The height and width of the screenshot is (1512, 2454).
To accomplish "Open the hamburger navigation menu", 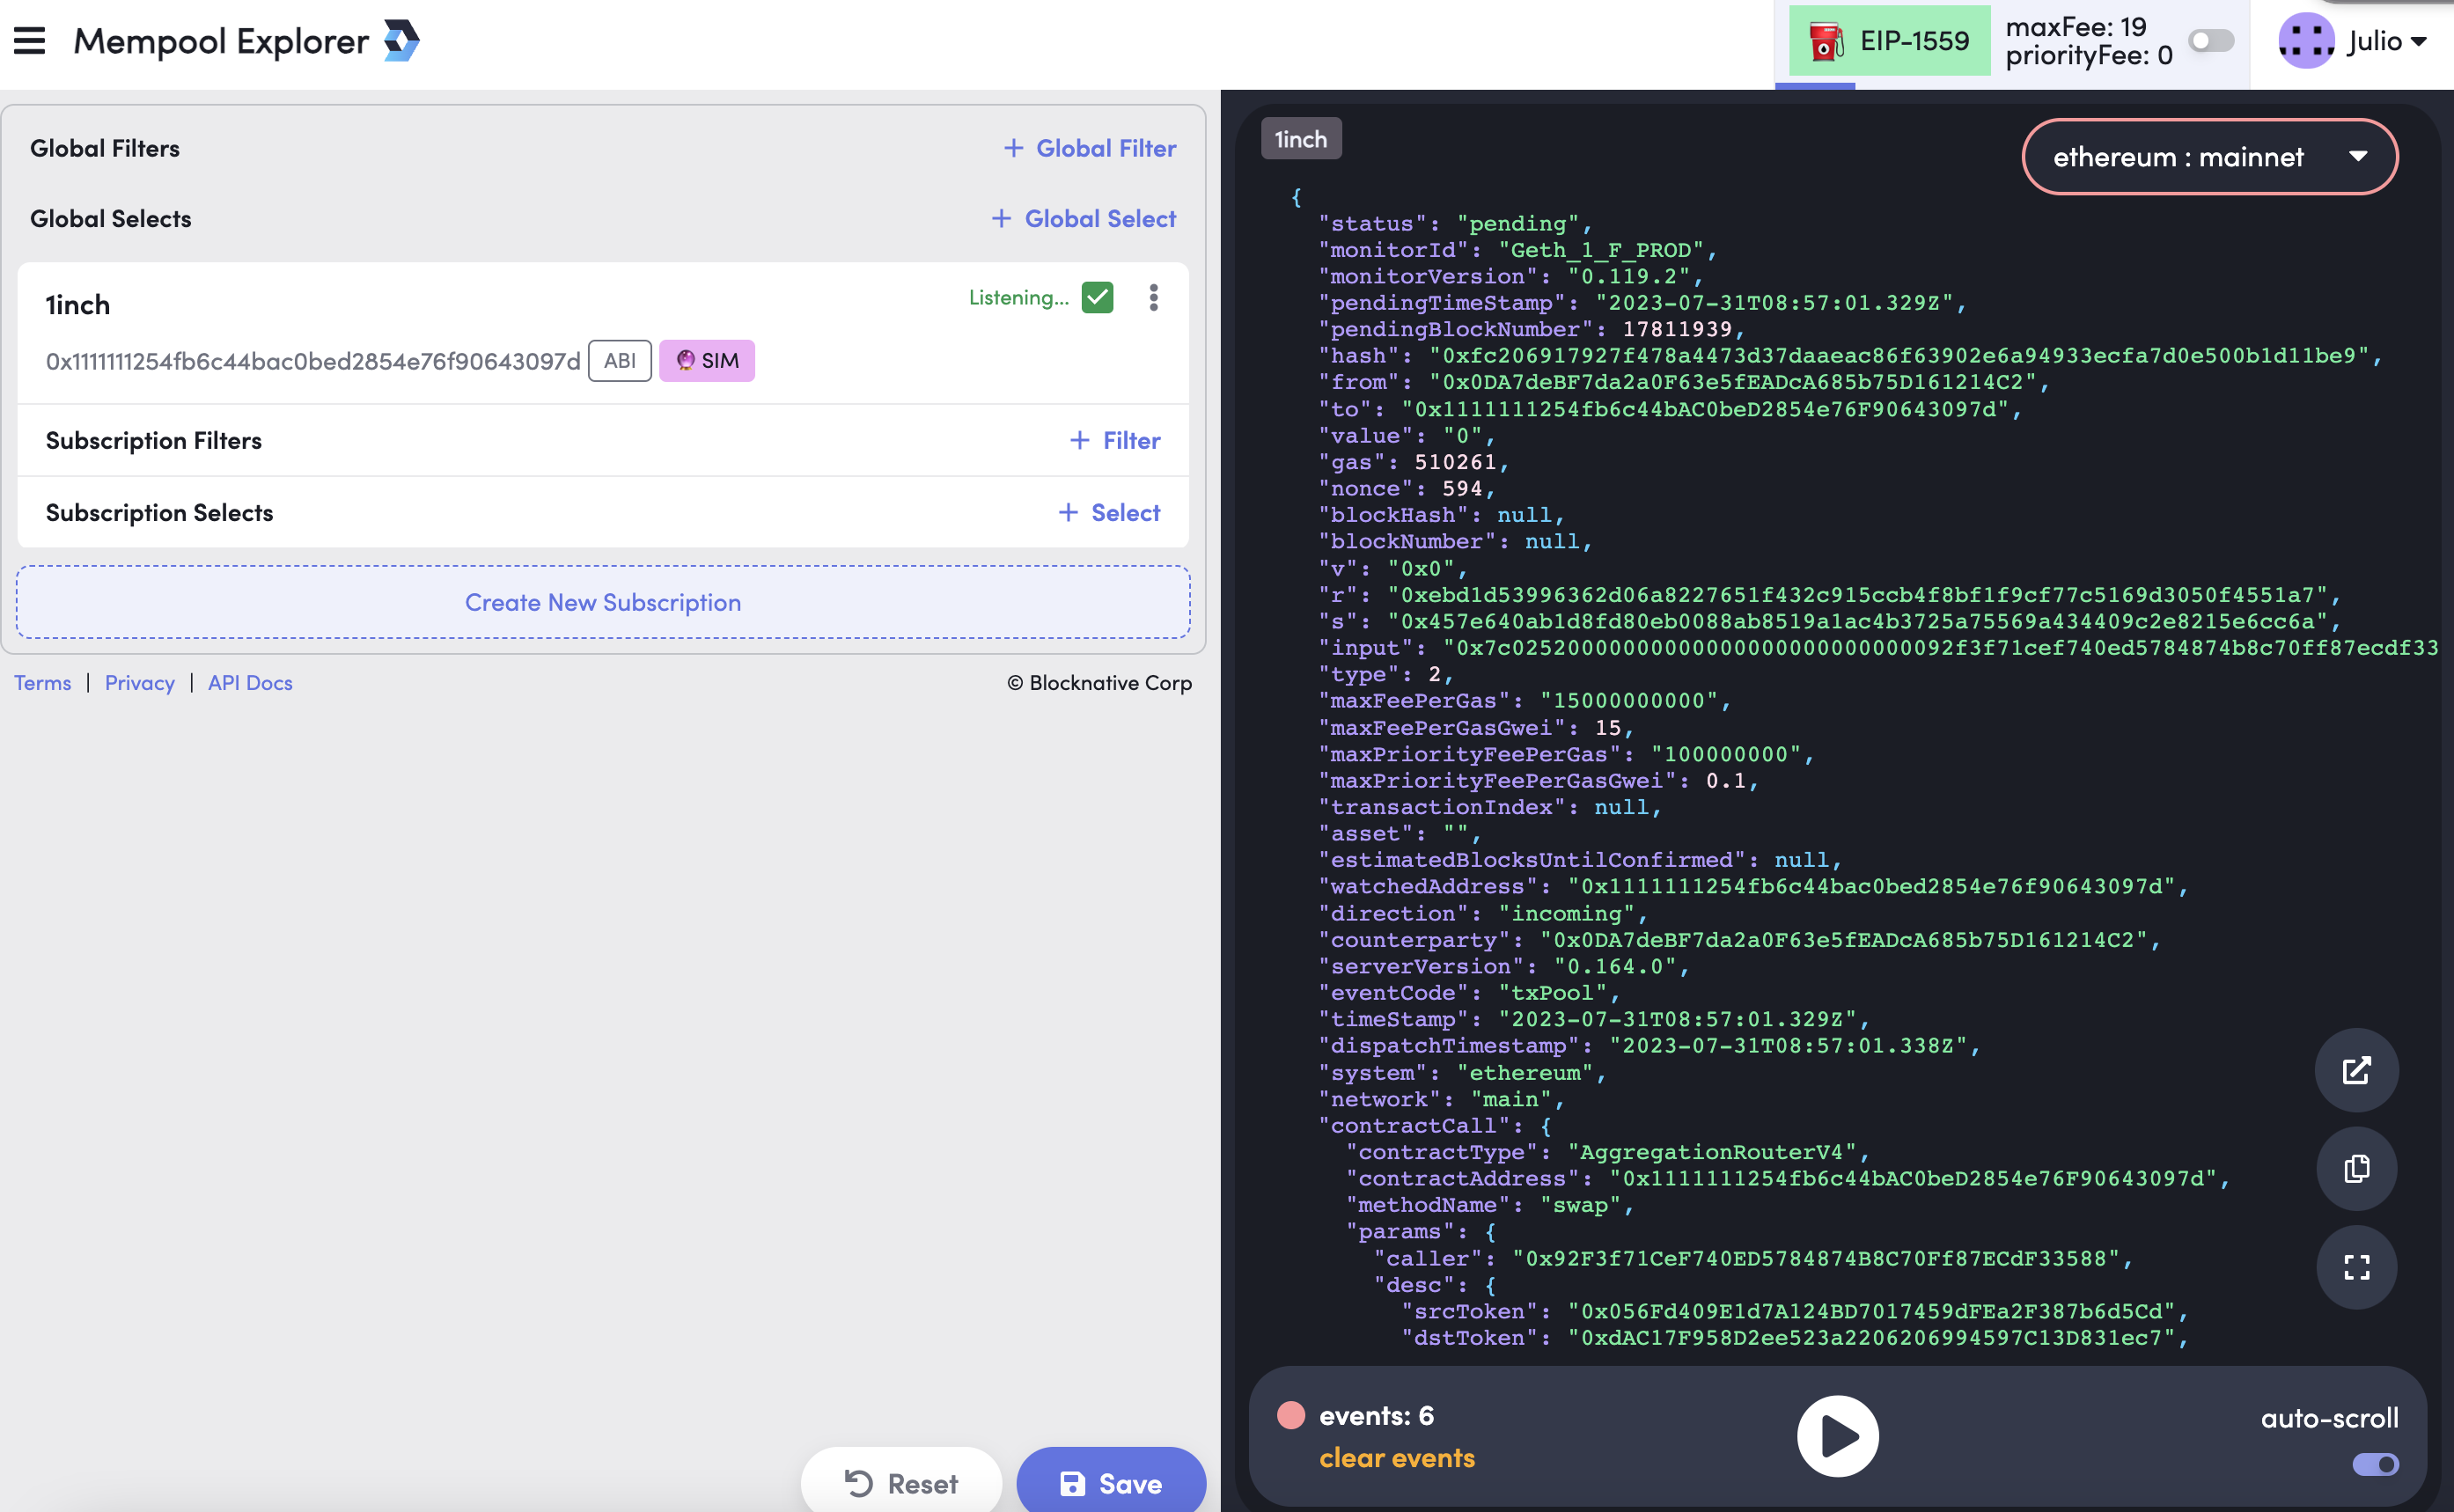I will click(30, 40).
